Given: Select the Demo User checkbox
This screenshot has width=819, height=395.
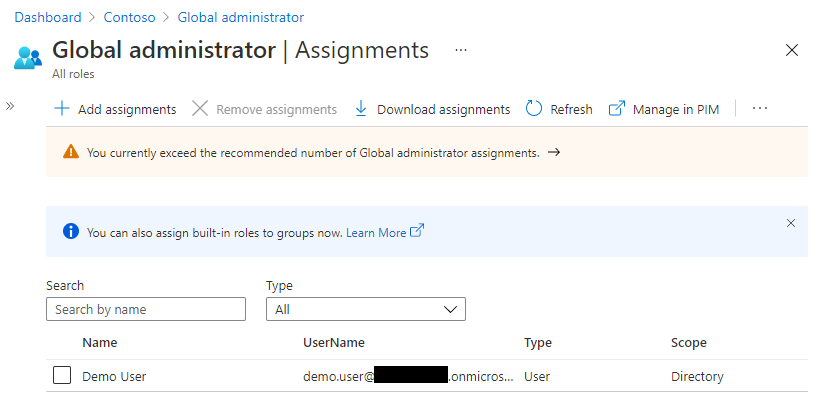Looking at the screenshot, I should pyautogui.click(x=62, y=375).
